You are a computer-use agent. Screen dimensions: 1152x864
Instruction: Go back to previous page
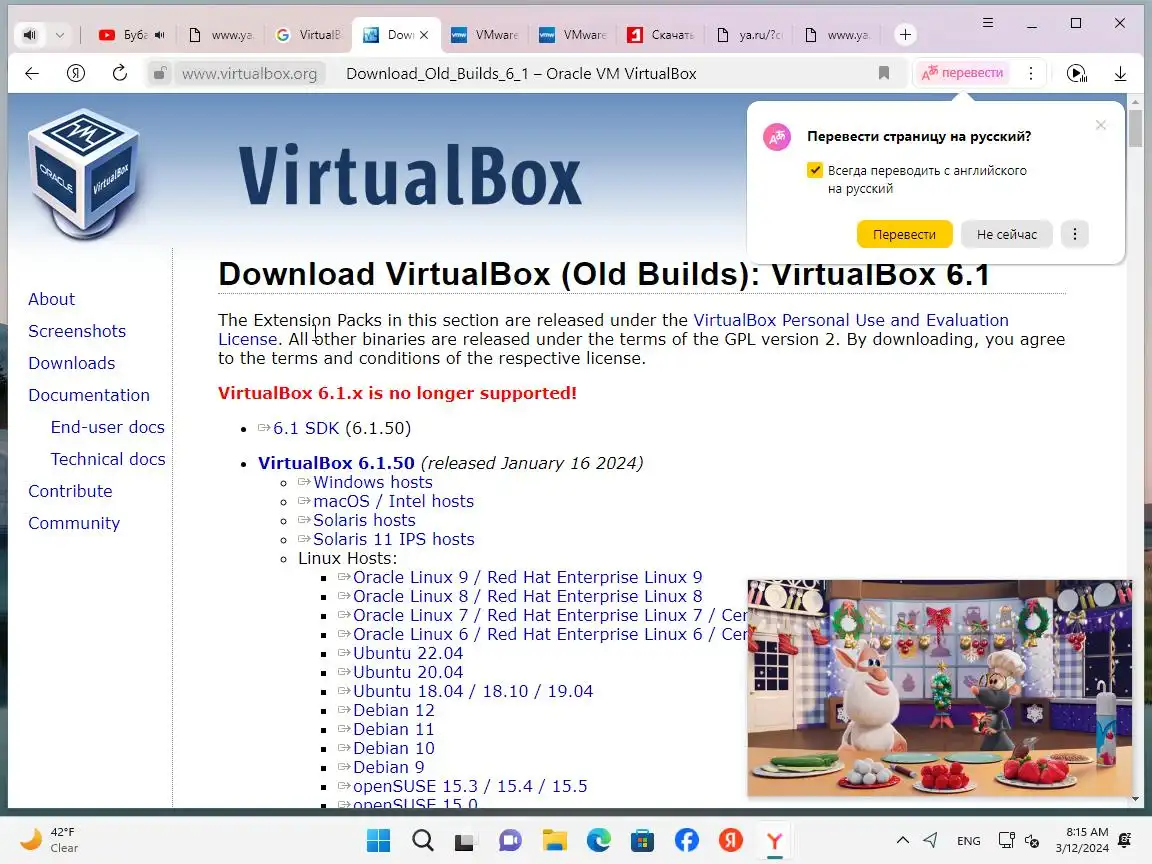tap(32, 73)
